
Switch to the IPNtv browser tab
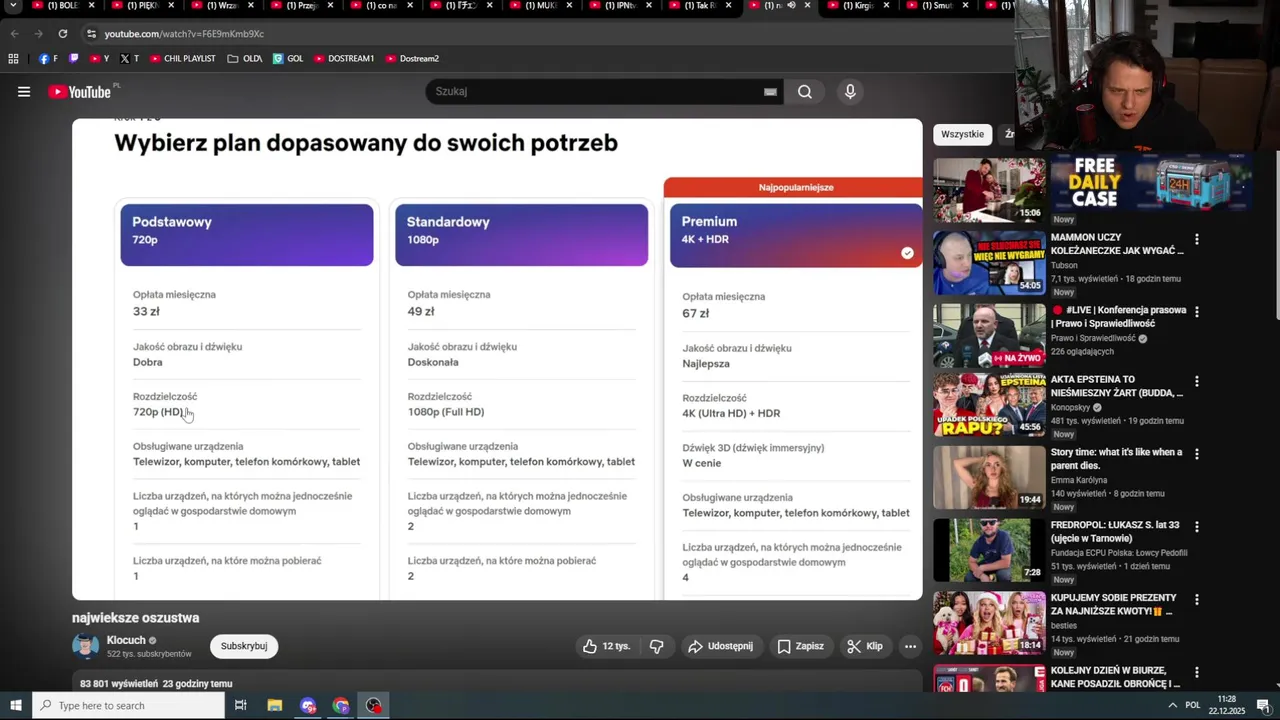point(620,6)
